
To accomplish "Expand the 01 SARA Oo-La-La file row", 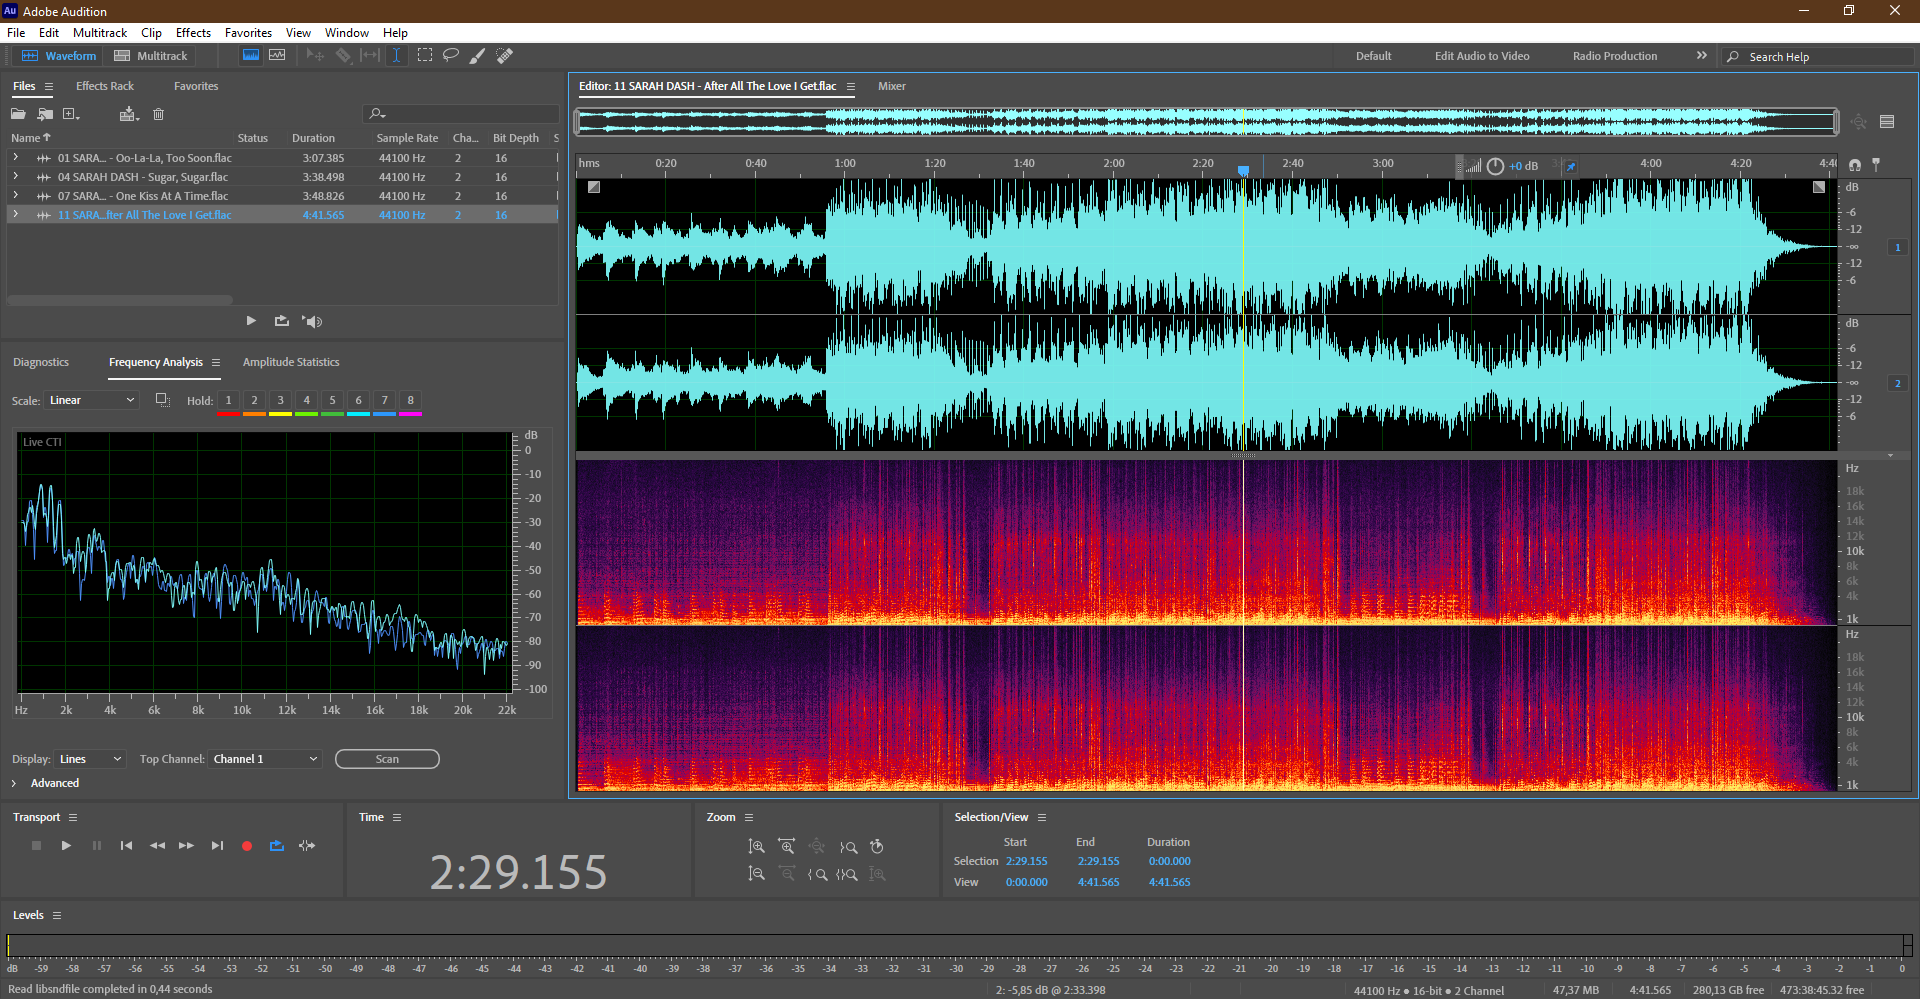I will coord(15,158).
